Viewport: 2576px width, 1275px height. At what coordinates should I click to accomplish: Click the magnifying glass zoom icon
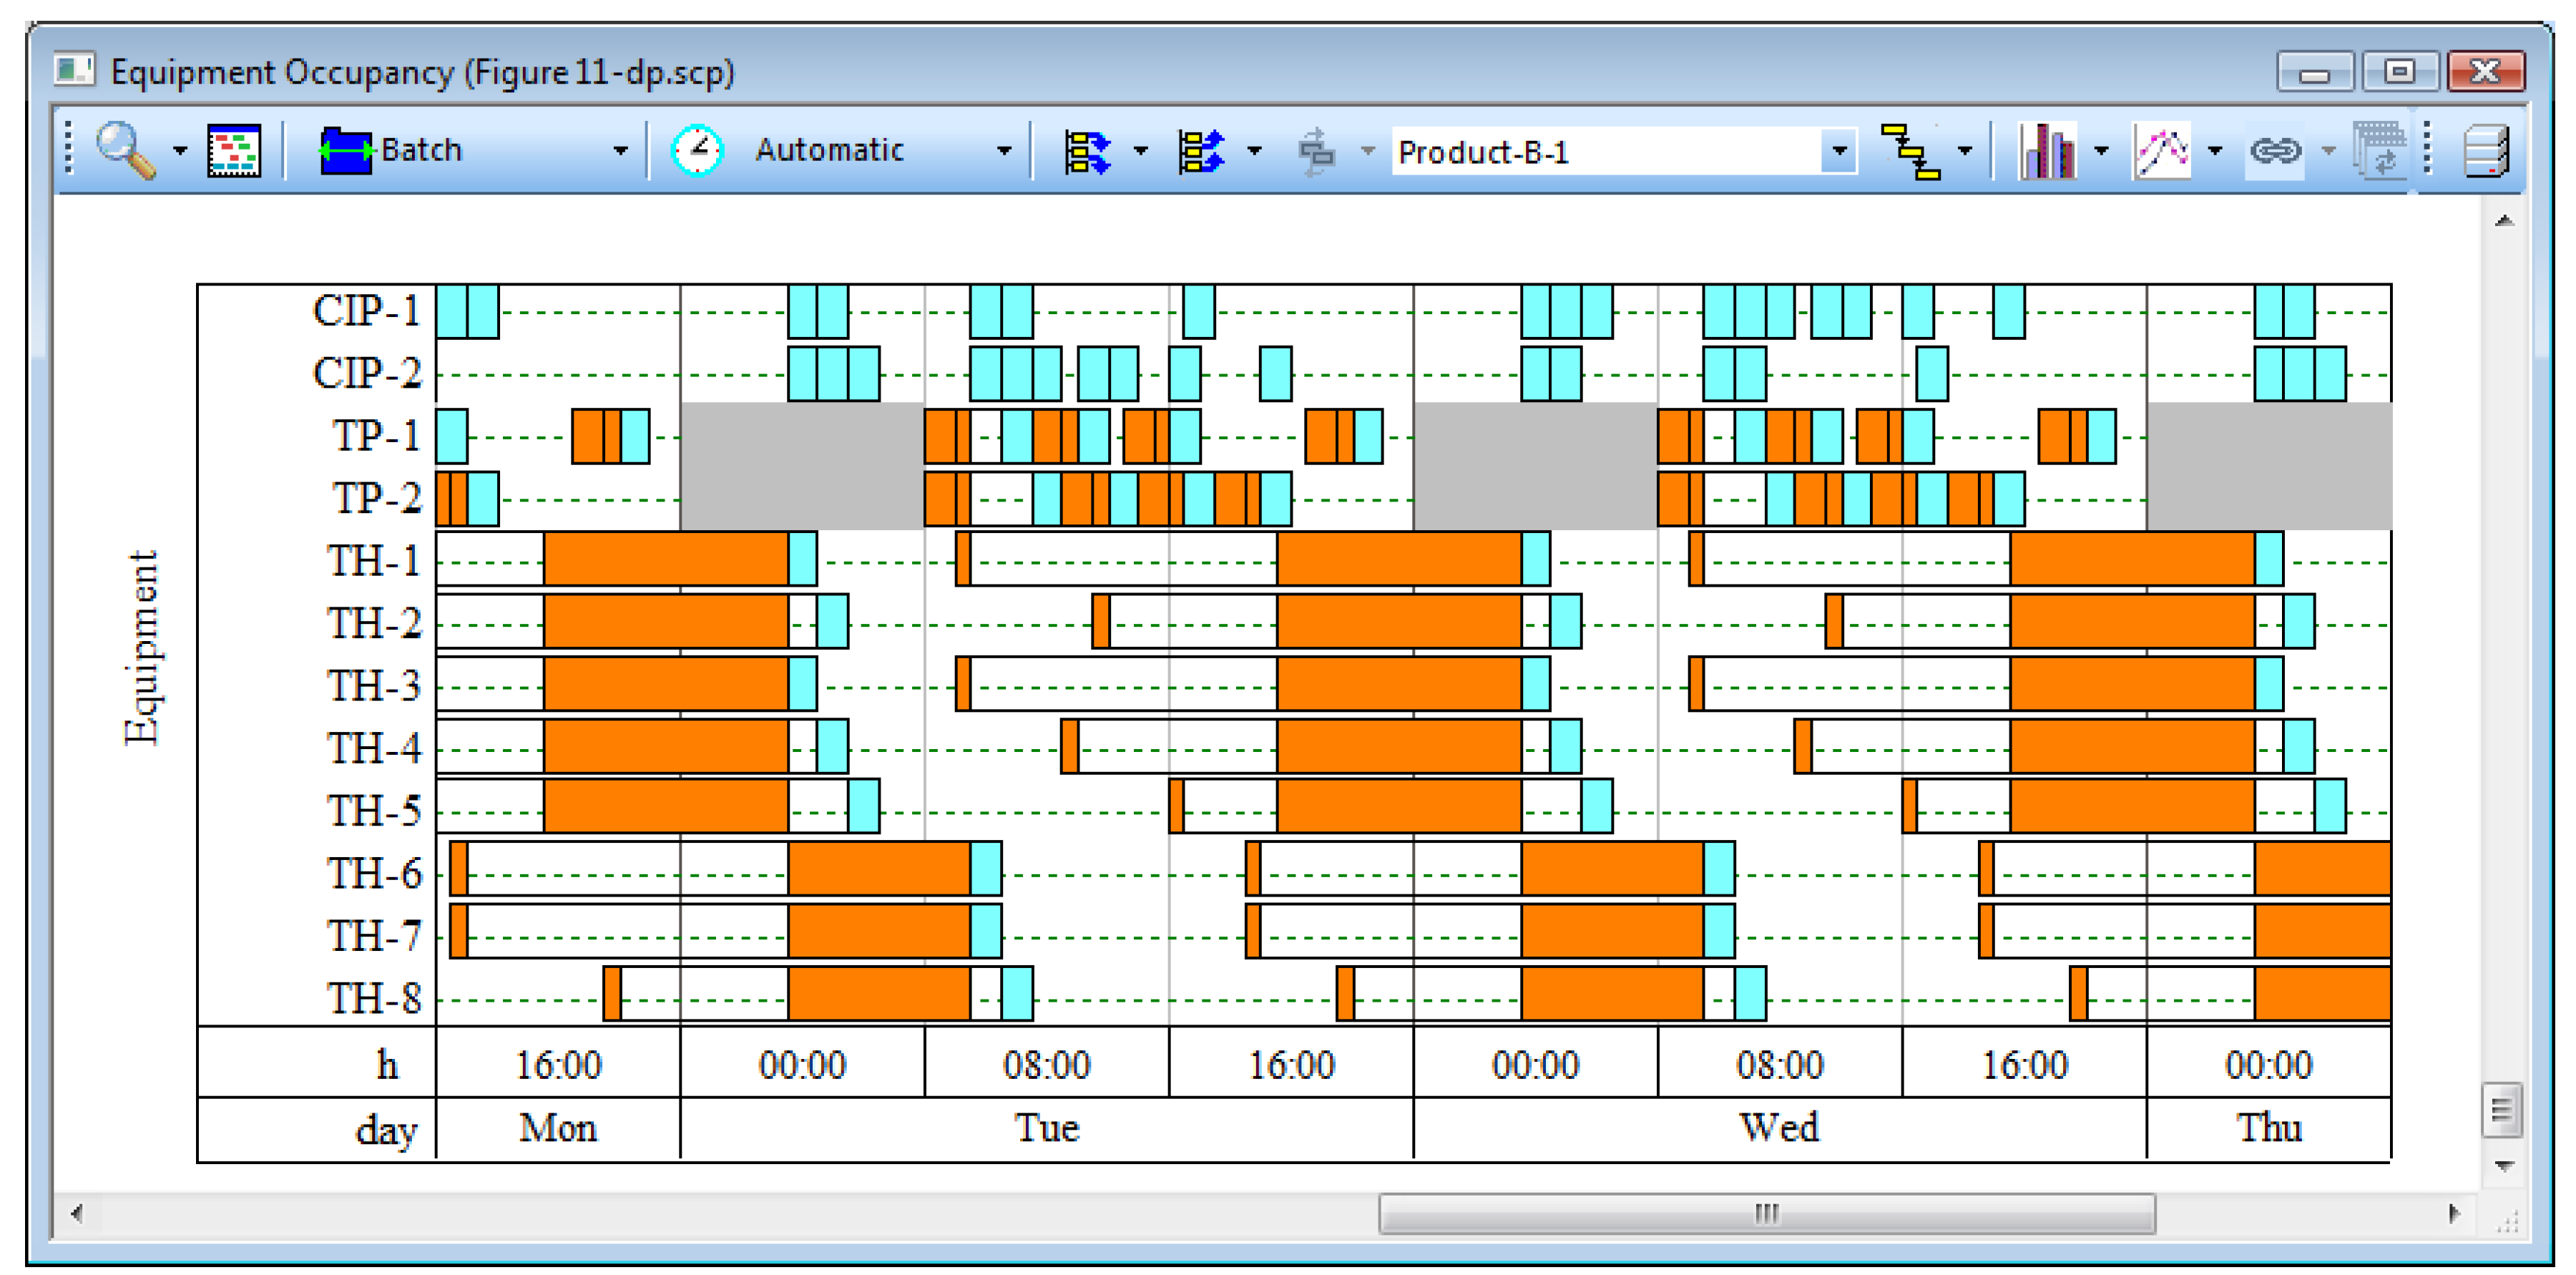(125, 150)
